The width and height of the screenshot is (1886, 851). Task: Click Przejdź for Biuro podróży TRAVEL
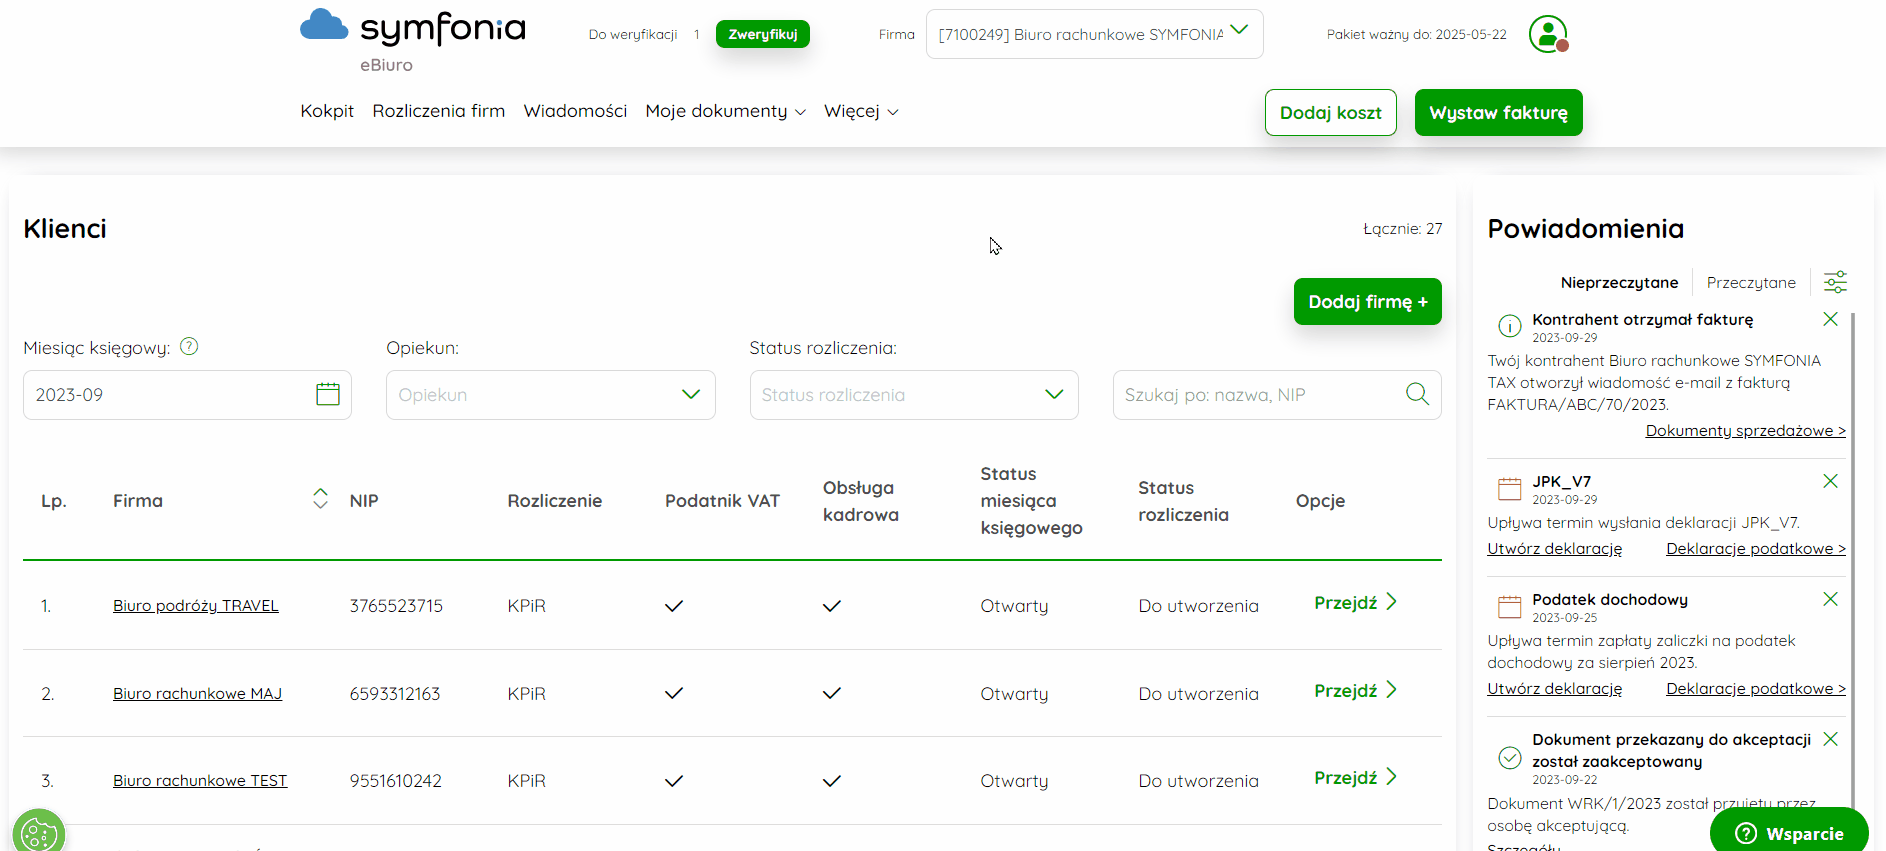click(x=1356, y=603)
